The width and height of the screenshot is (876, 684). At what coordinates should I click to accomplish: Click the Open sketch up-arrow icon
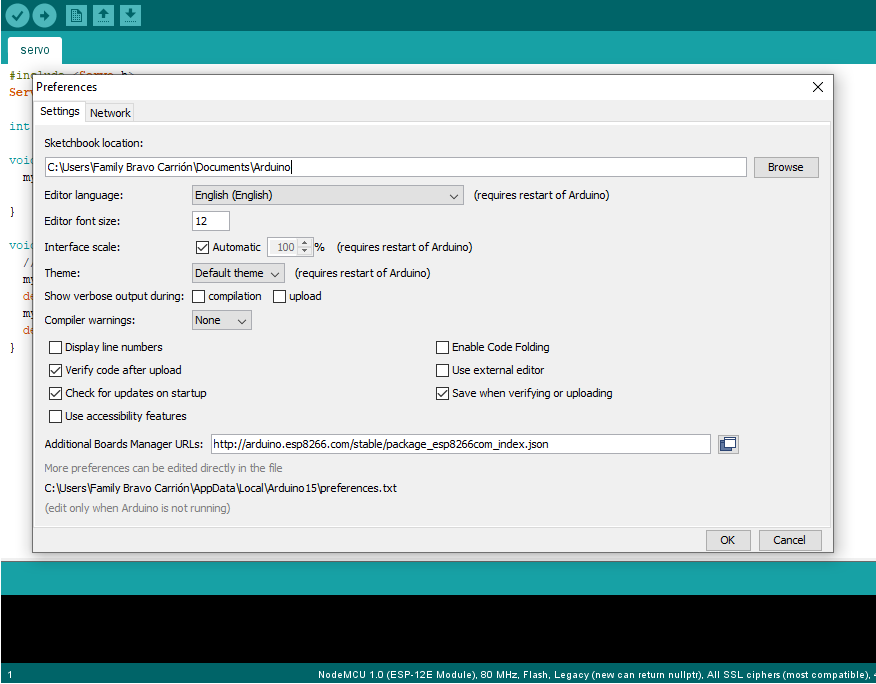103,16
